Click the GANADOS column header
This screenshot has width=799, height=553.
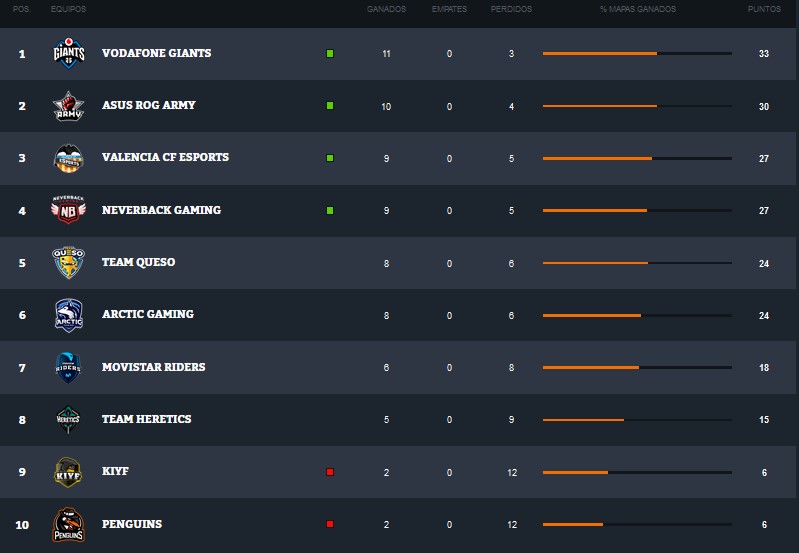386,9
